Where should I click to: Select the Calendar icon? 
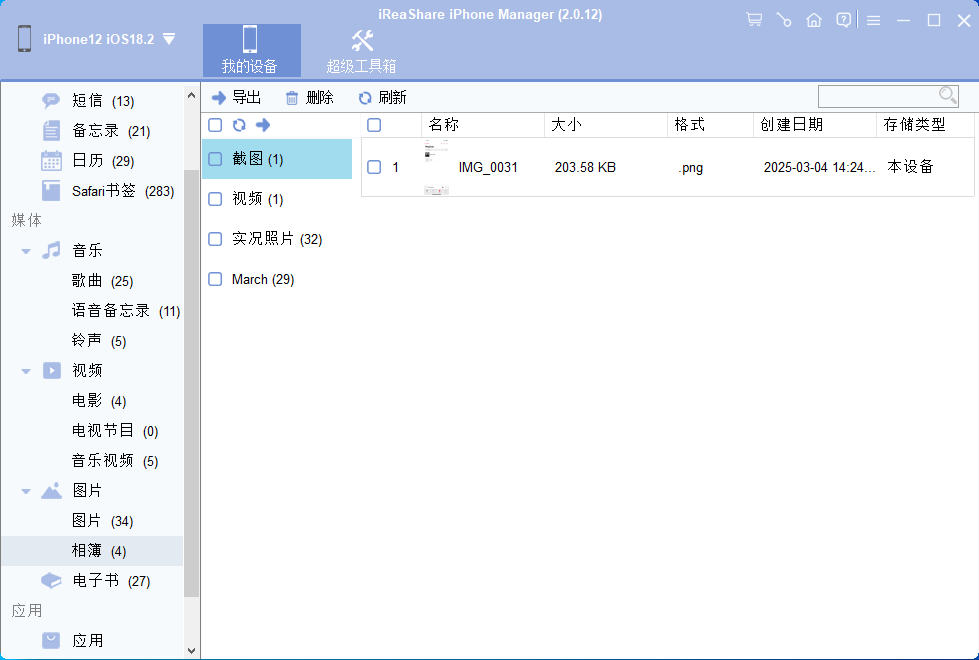click(x=51, y=160)
